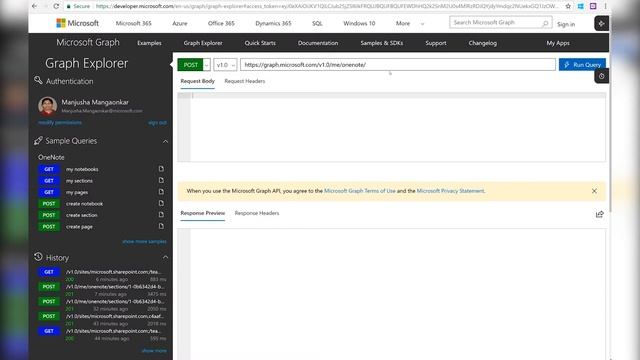This screenshot has width=640, height=360.
Task: Open the browser three-dot menu
Action: point(605,6)
